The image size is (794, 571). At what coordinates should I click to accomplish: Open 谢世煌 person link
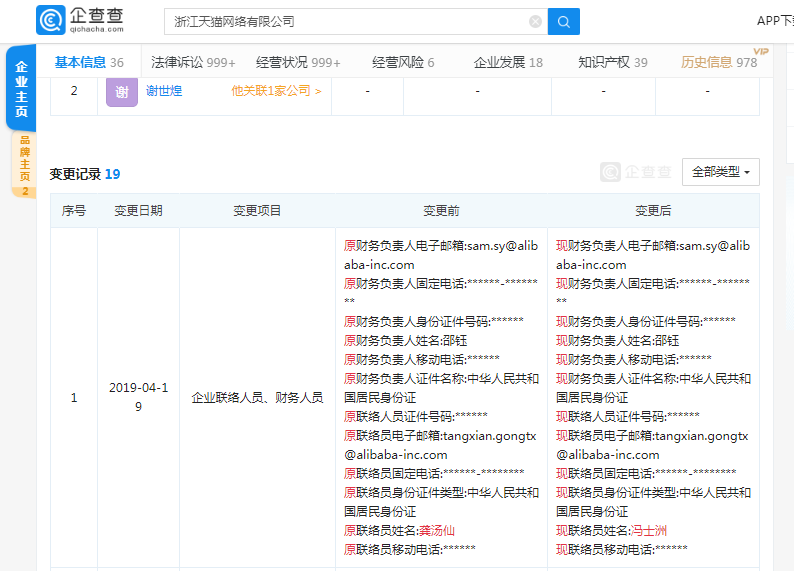tap(164, 91)
